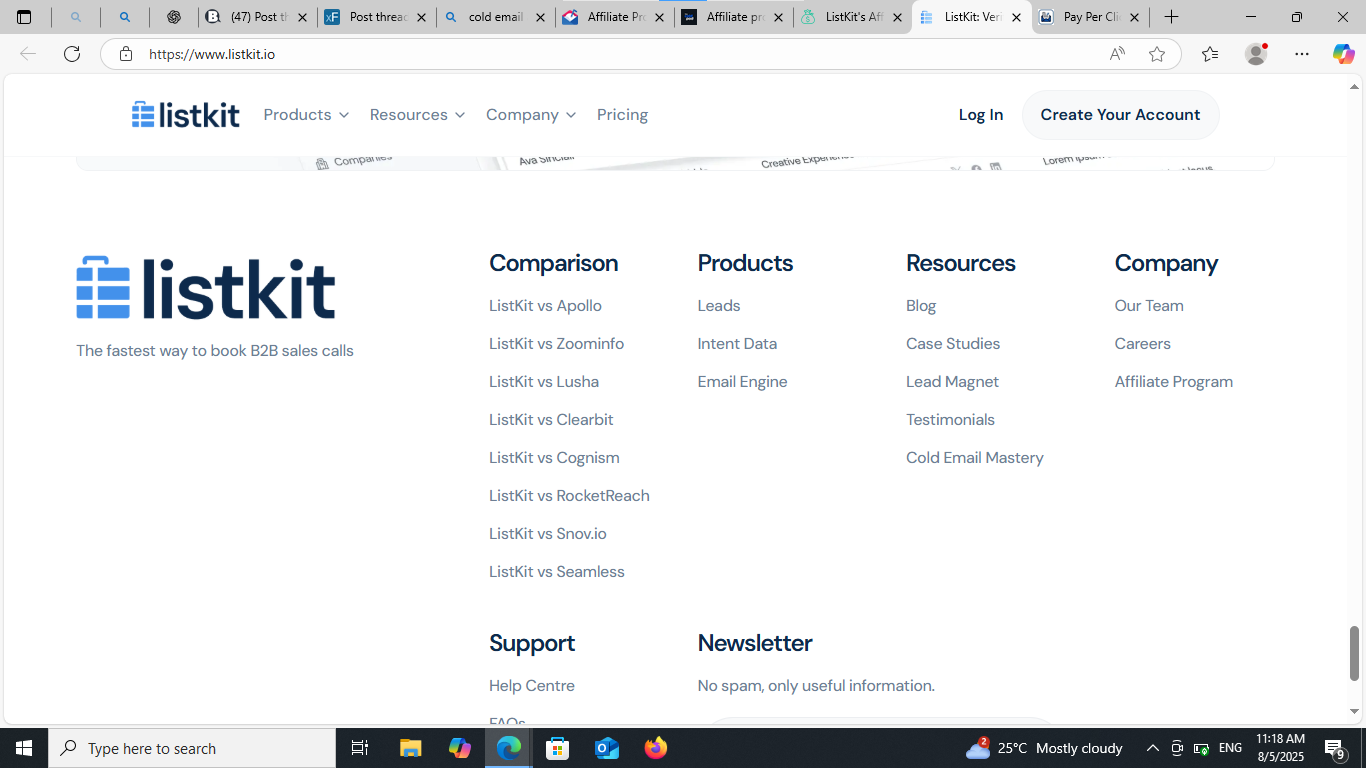This screenshot has height=768, width=1366.
Task: Close the Pay Per Click tab
Action: point(1134,17)
